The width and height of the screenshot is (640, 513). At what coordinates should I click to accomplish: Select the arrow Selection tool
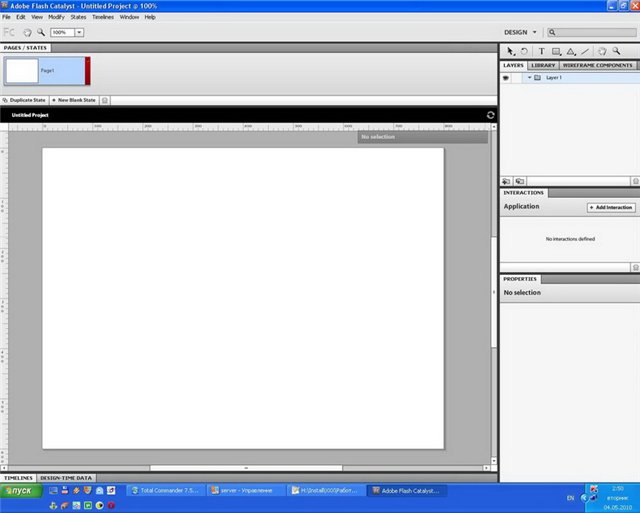(510, 50)
